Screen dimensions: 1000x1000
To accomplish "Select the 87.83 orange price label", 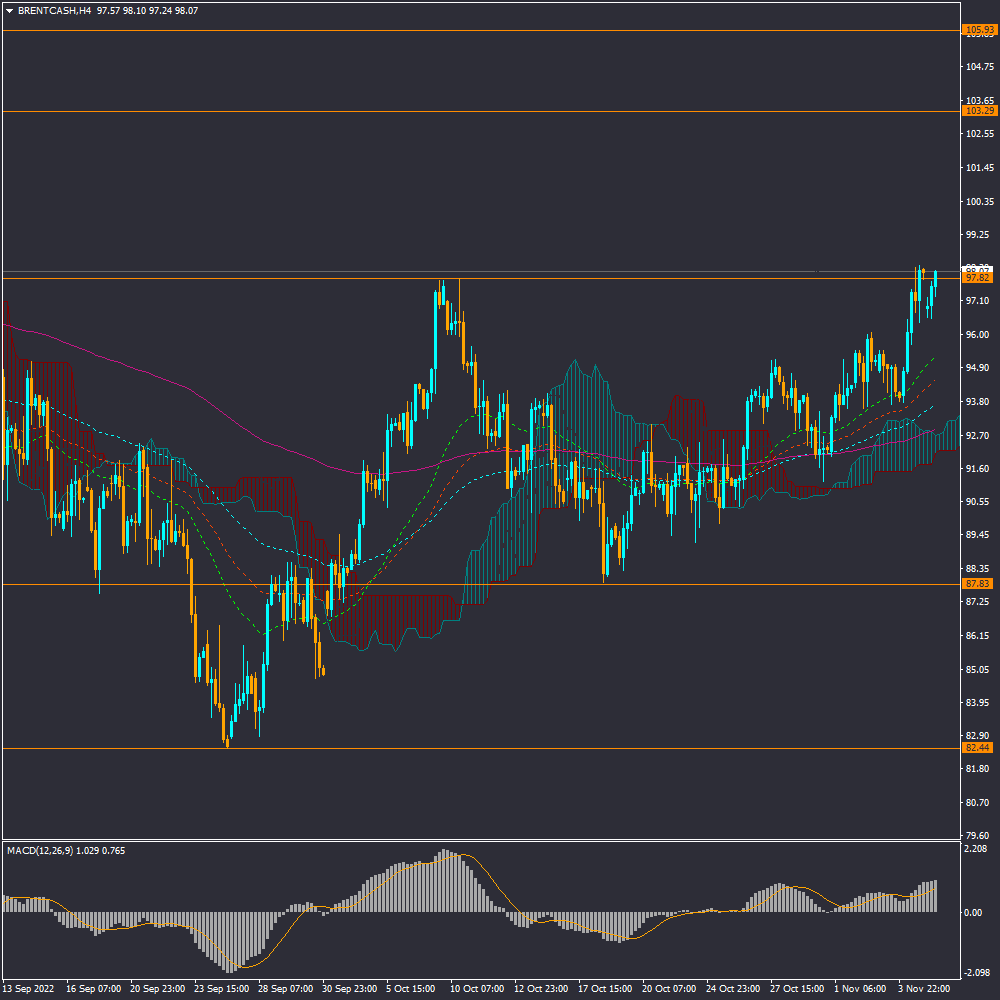I will (x=977, y=583).
